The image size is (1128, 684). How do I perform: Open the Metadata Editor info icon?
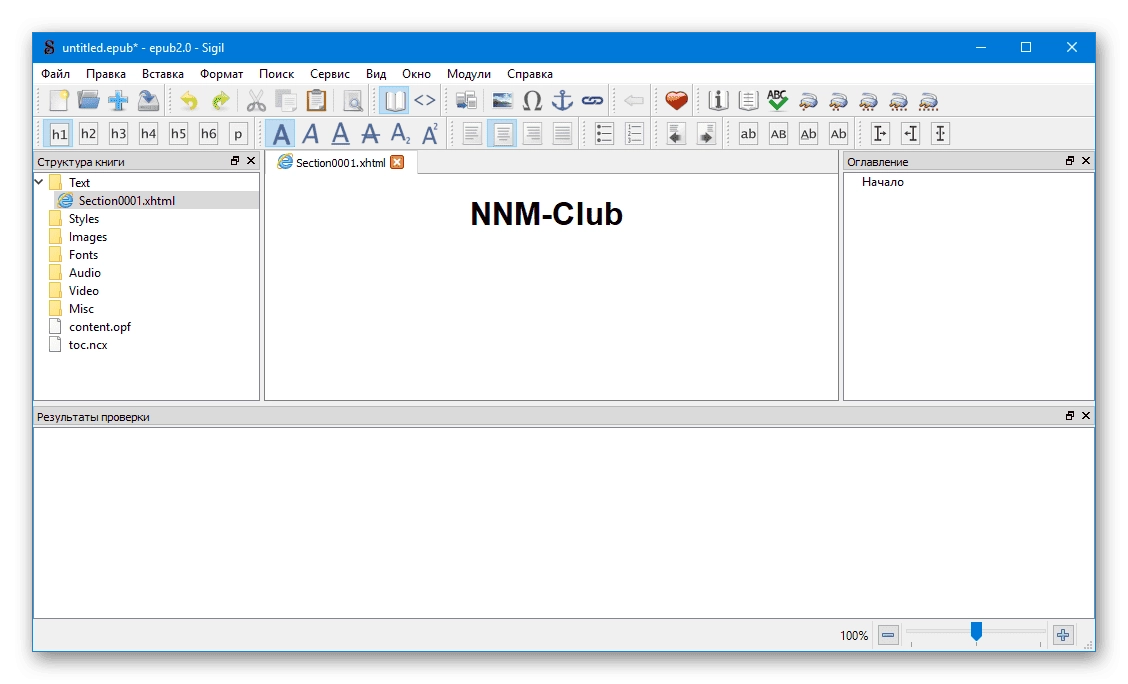coord(718,101)
